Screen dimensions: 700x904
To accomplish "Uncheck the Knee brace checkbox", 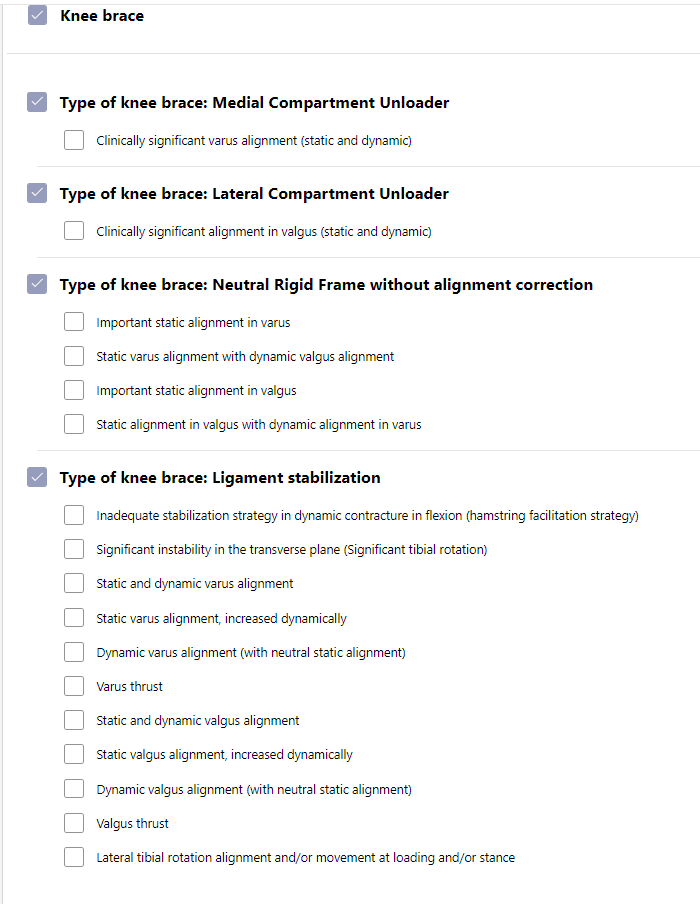I will [x=37, y=16].
